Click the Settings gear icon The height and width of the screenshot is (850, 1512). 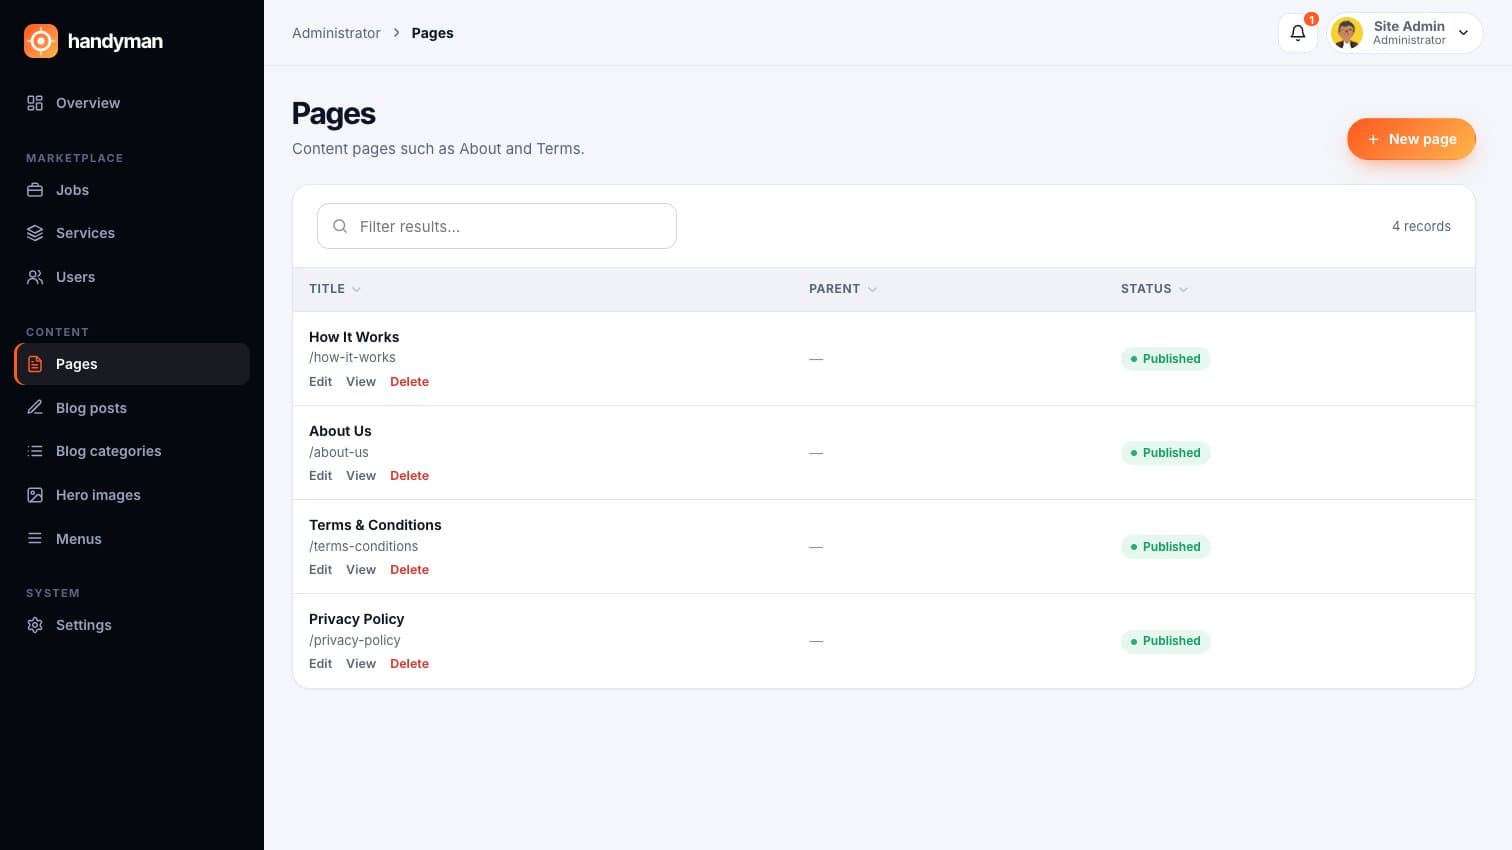click(x=35, y=625)
